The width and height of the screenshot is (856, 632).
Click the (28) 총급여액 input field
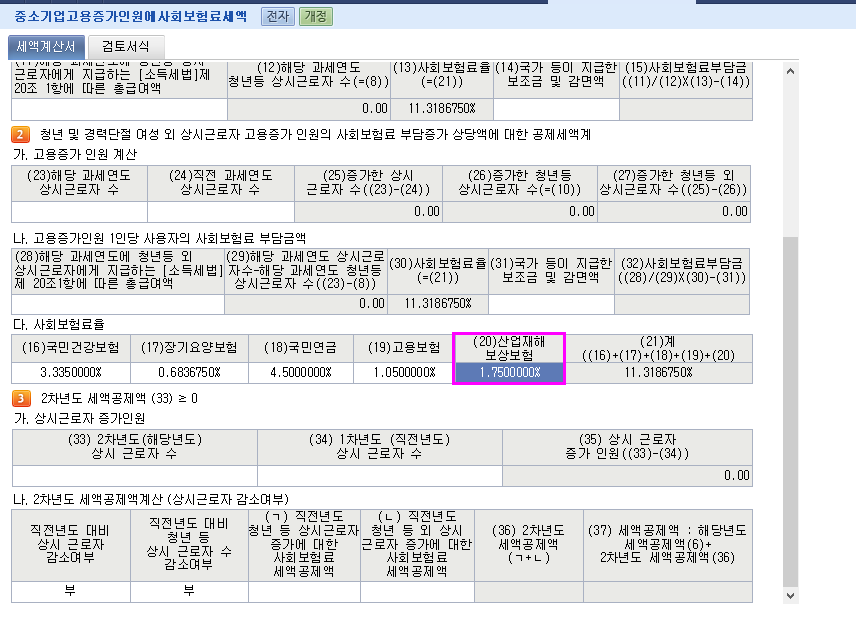118,304
